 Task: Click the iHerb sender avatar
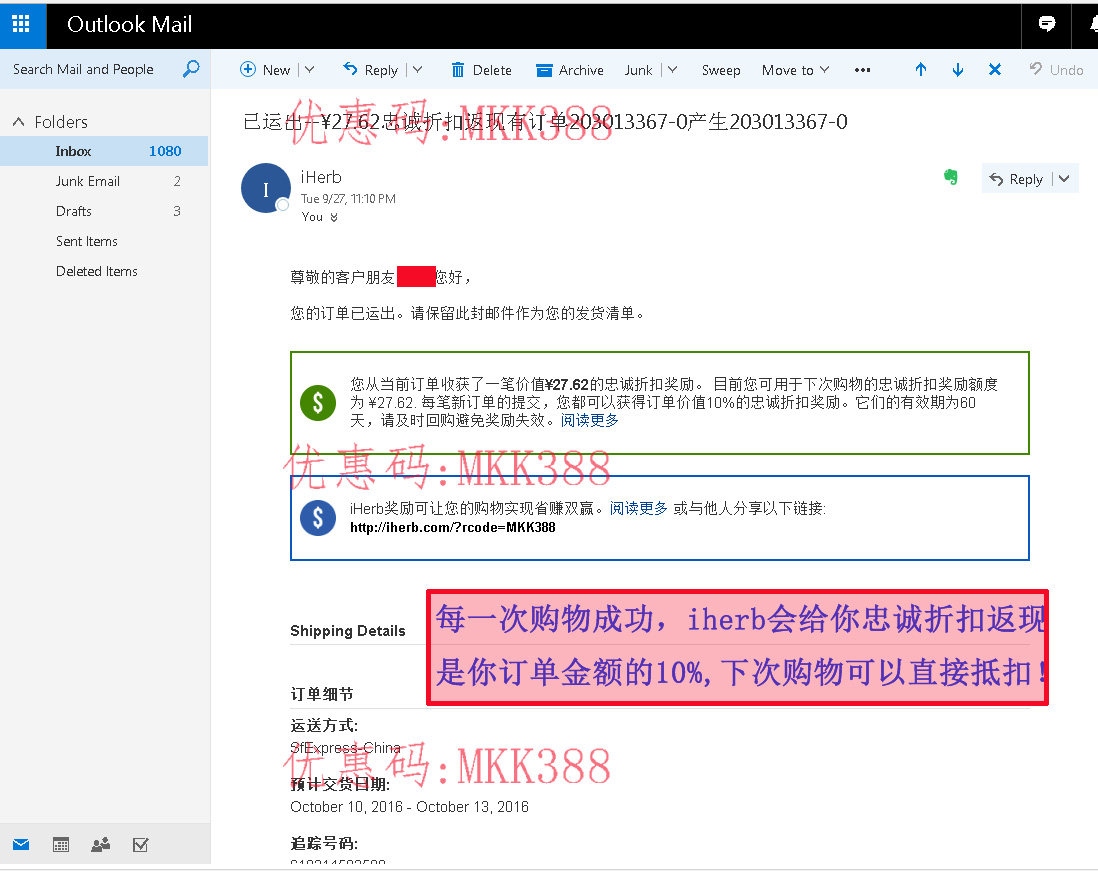(266, 188)
